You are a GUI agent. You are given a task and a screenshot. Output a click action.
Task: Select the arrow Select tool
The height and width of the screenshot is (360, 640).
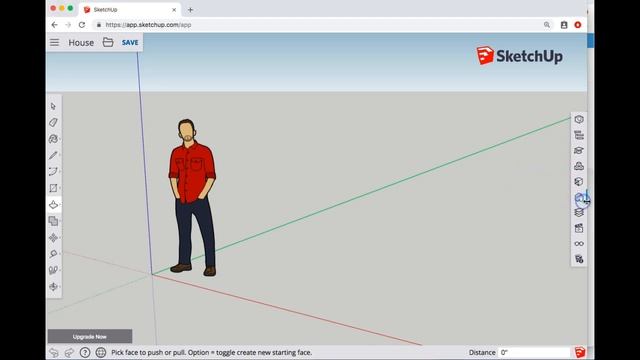(x=53, y=106)
